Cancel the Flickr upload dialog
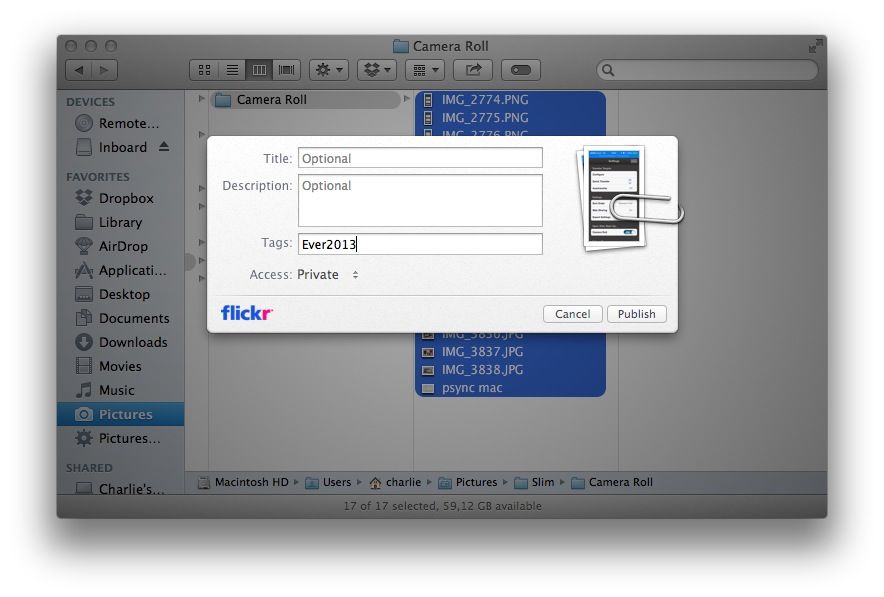Viewport: 884px width, 597px height. click(x=572, y=314)
